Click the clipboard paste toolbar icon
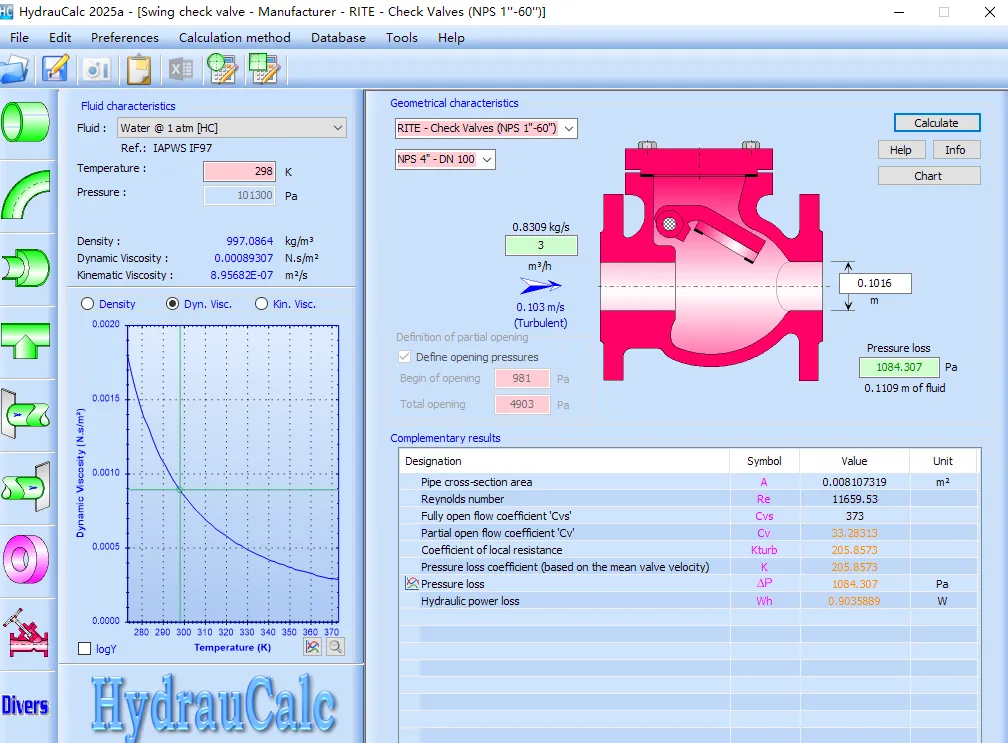 (x=139, y=69)
